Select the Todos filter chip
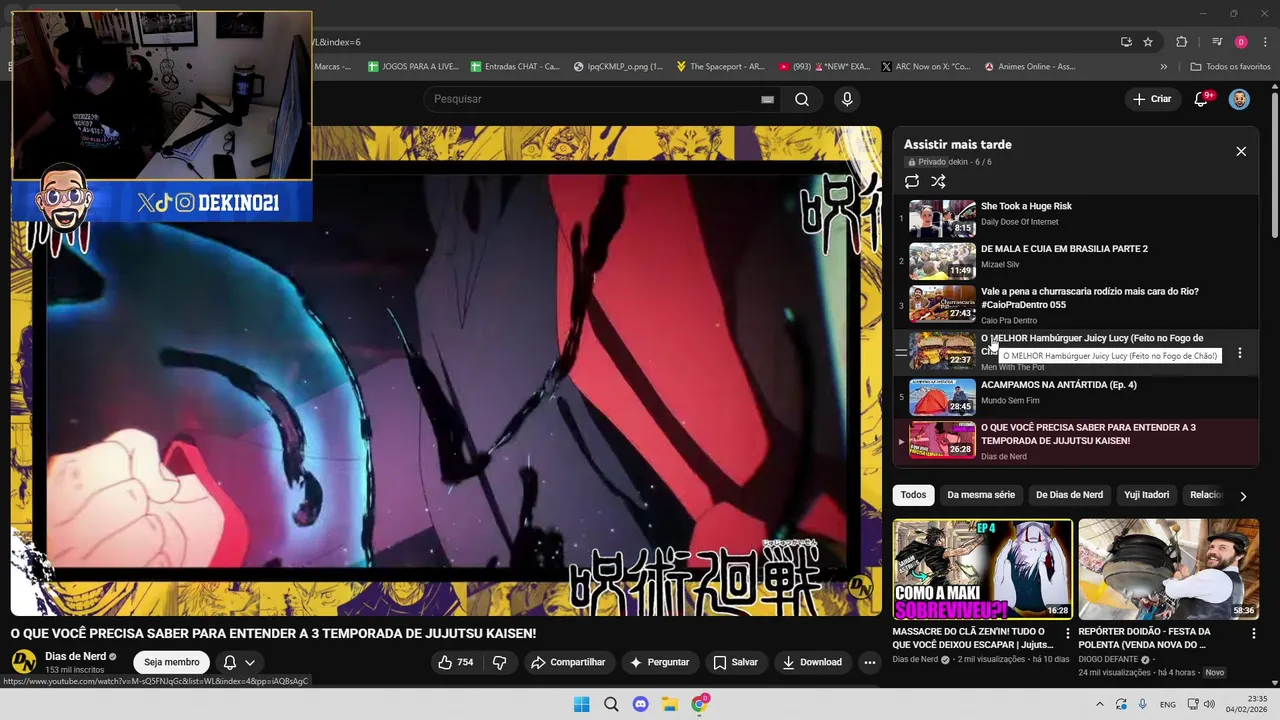 click(x=913, y=495)
